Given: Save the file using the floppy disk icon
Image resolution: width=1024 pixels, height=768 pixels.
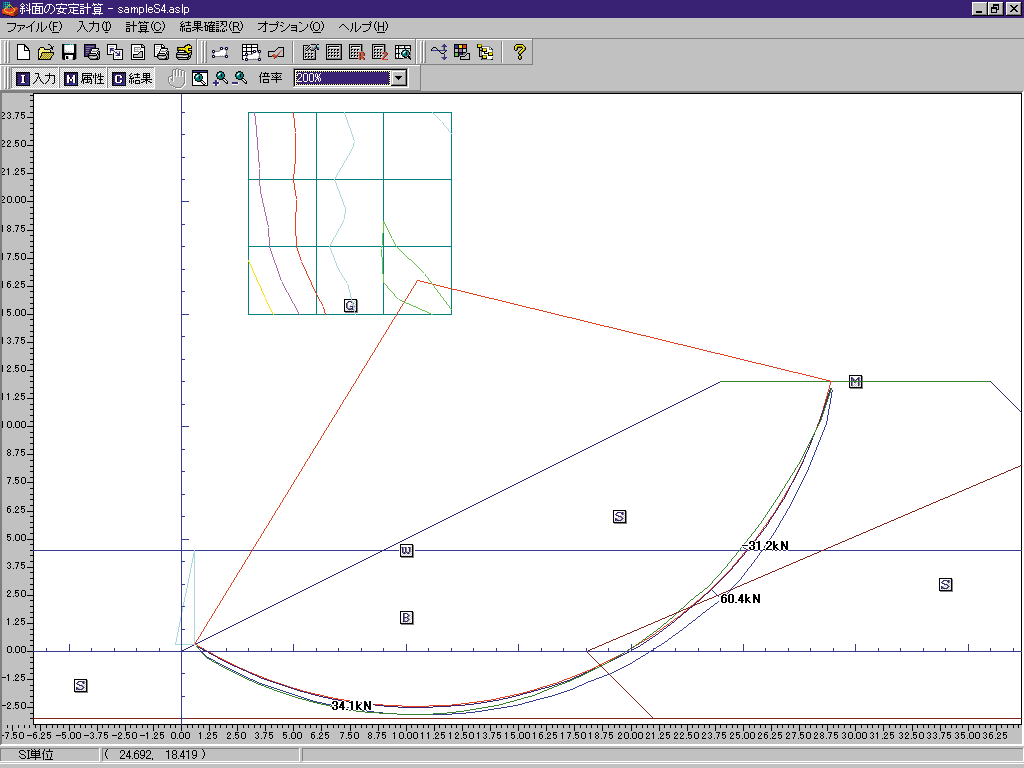Looking at the screenshot, I should coord(69,52).
